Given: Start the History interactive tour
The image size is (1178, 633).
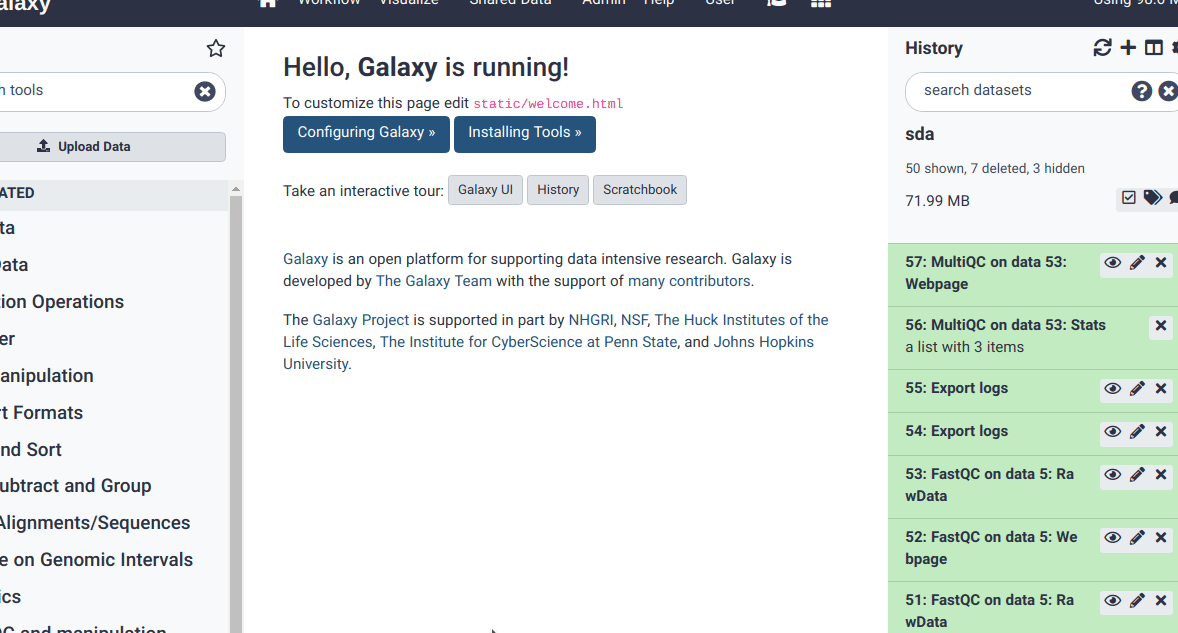Looking at the screenshot, I should tap(557, 190).
